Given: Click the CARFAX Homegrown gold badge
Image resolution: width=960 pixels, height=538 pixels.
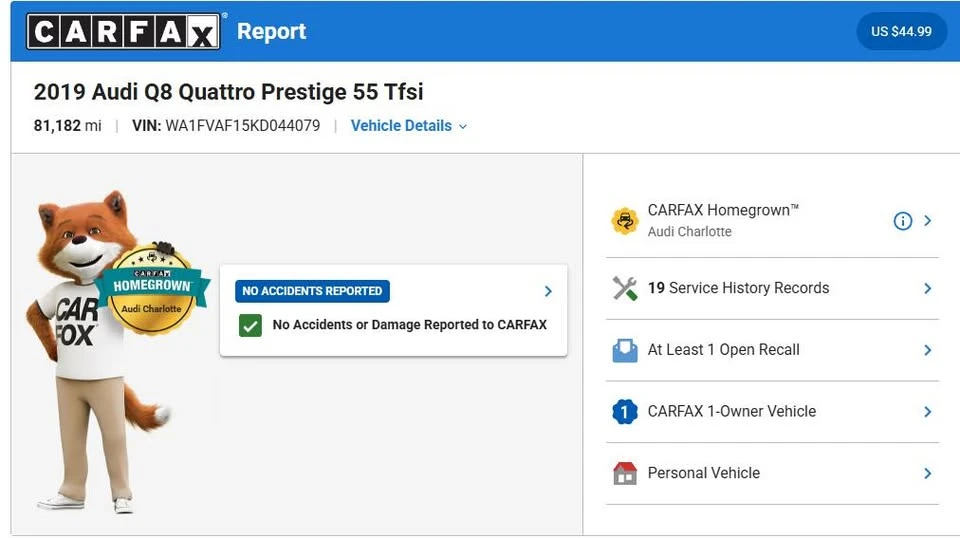Looking at the screenshot, I should 153,289.
